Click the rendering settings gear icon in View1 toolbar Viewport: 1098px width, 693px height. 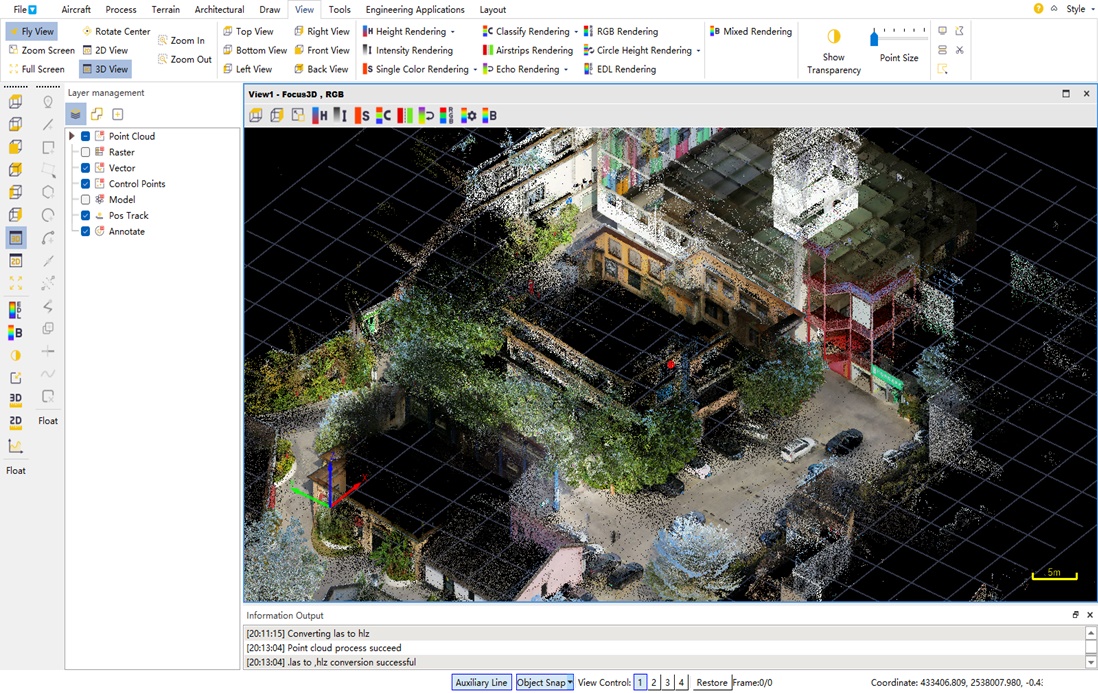click(468, 116)
